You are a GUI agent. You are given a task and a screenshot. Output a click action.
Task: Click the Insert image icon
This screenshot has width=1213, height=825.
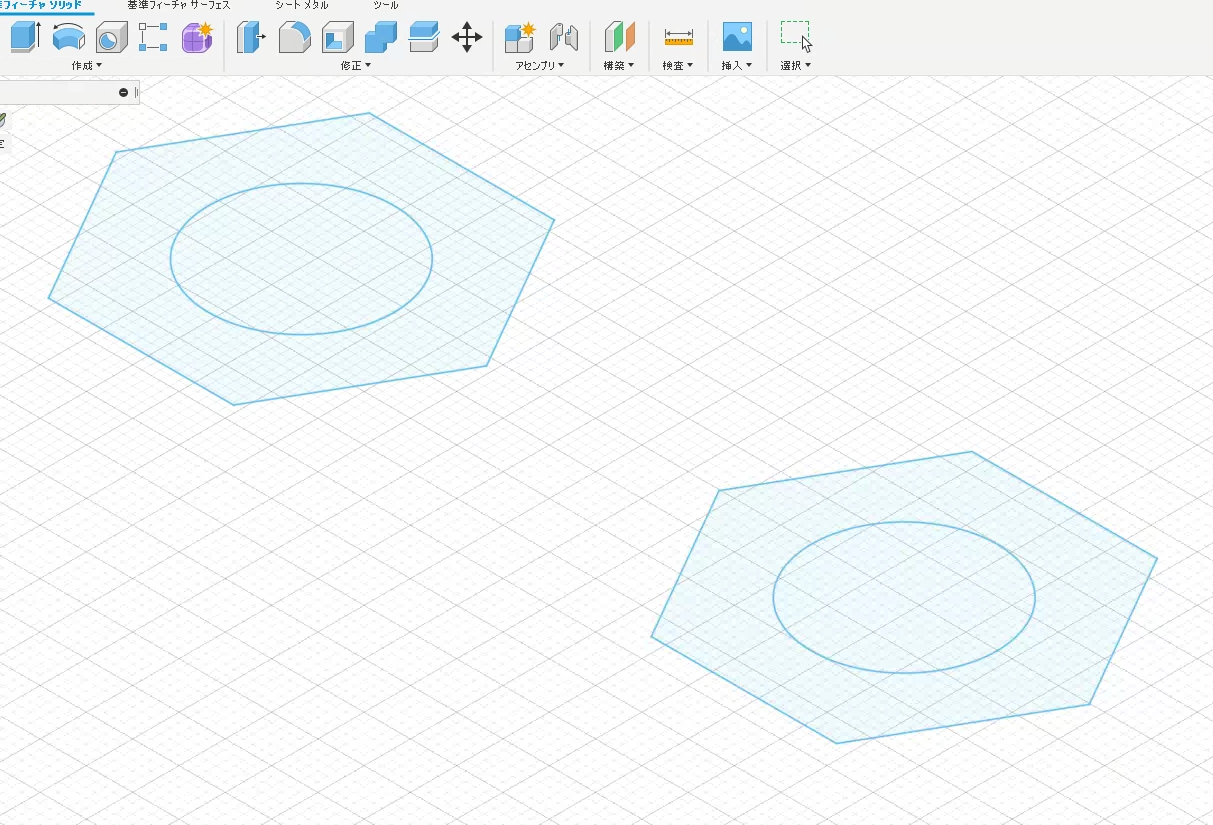[737, 37]
